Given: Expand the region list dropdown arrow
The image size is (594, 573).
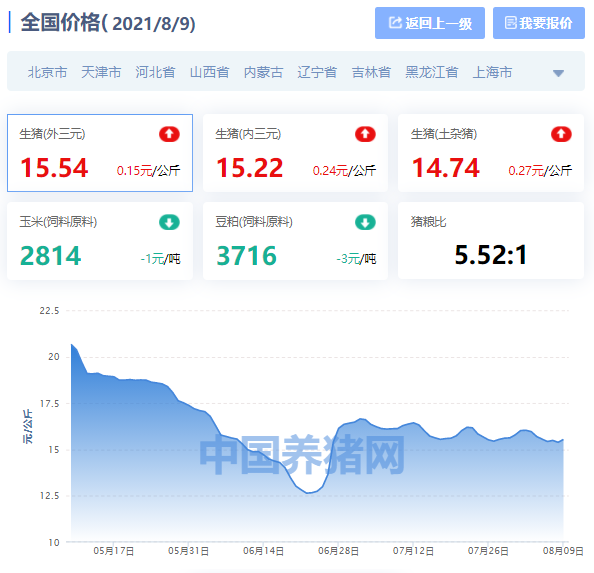Looking at the screenshot, I should (x=558, y=73).
